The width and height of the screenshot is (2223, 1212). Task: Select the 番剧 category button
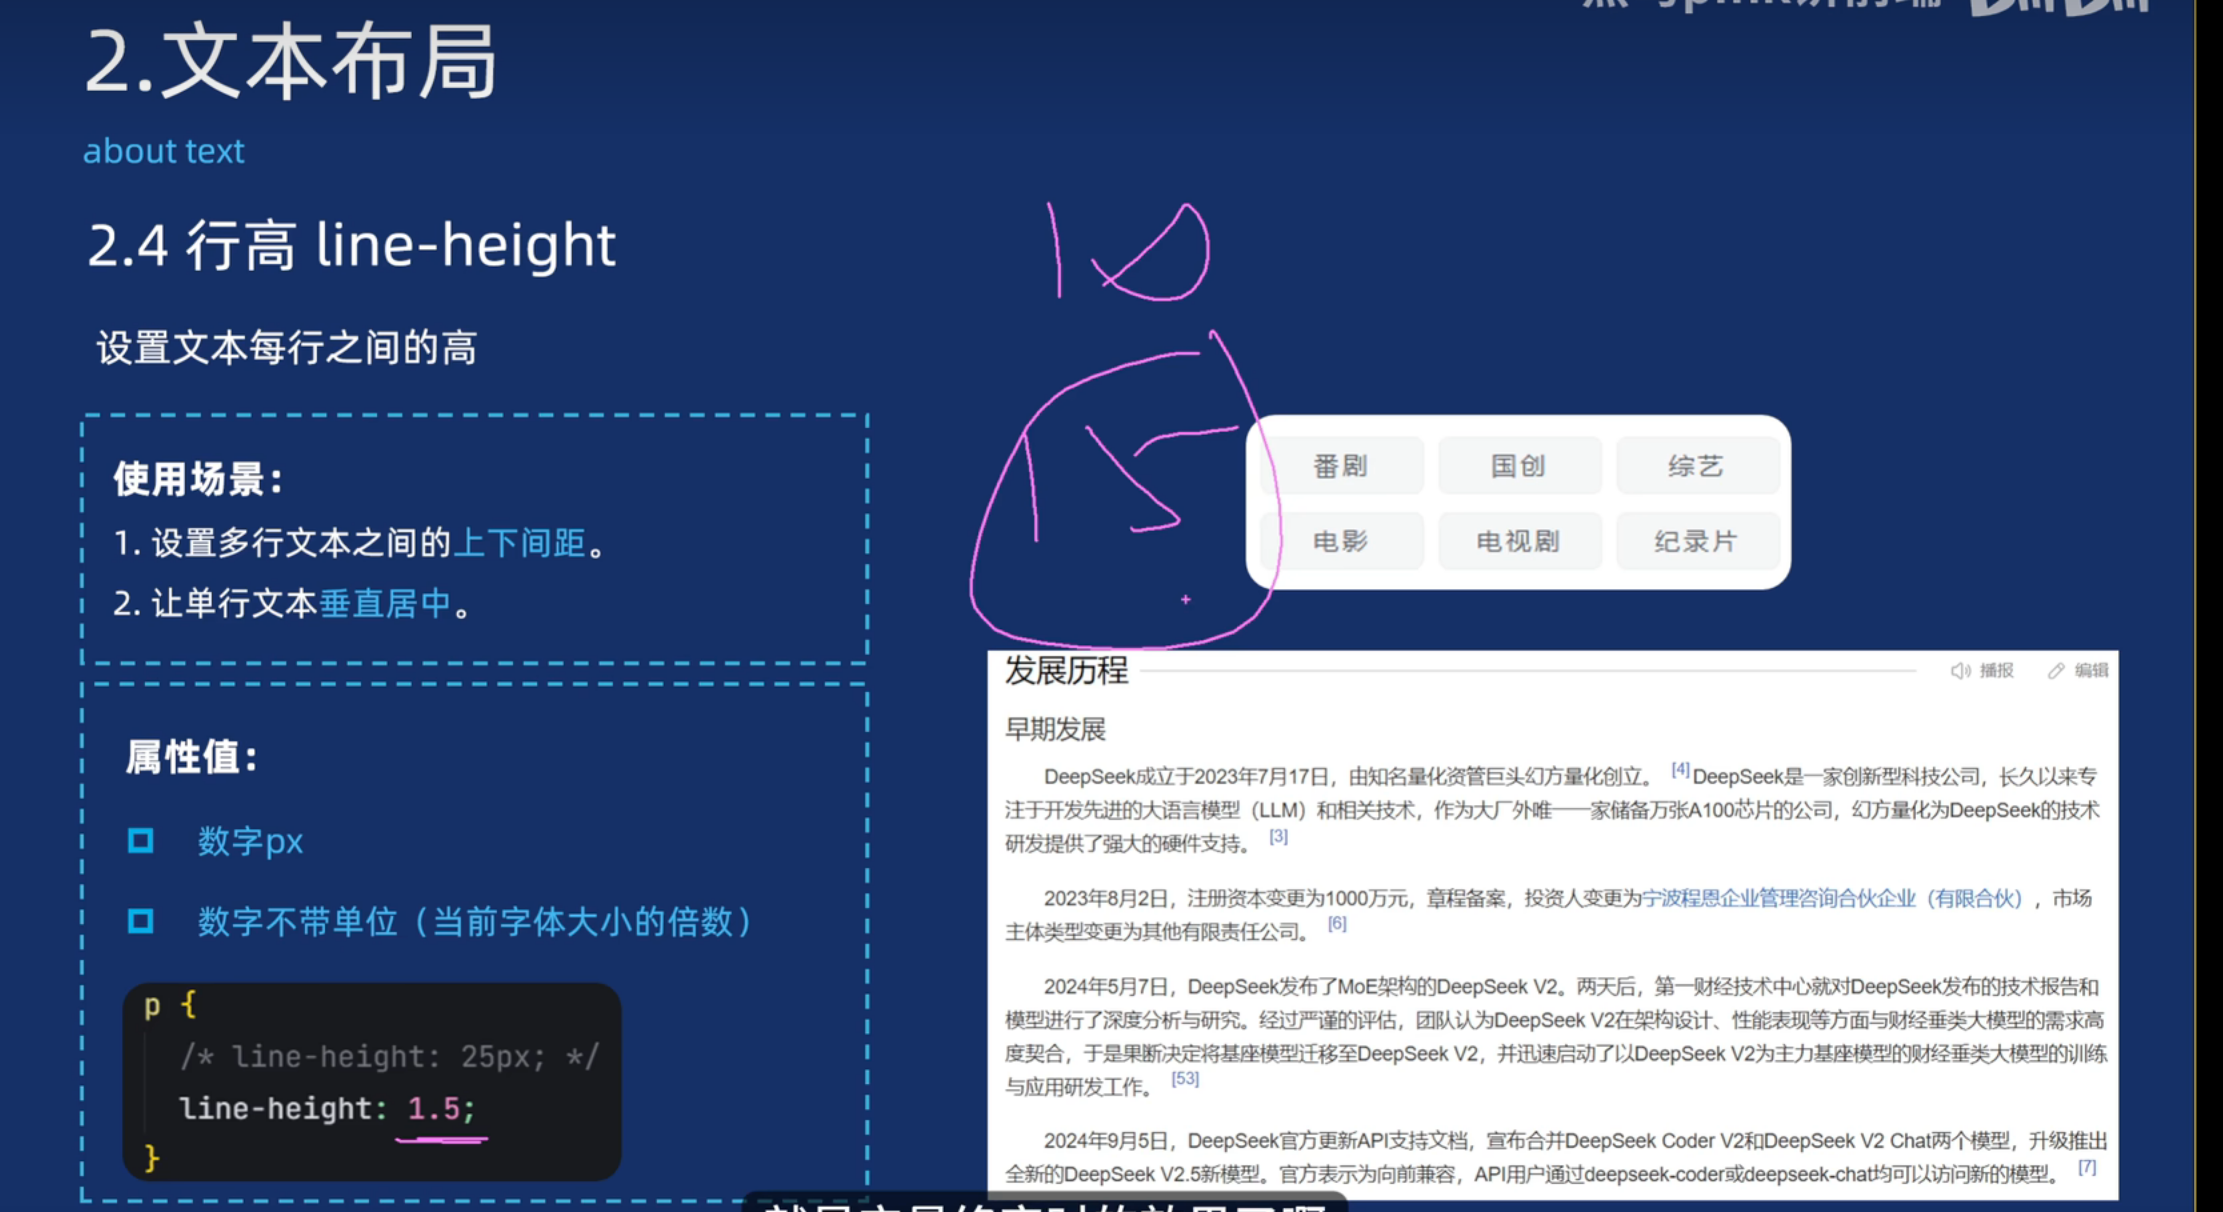1340,466
